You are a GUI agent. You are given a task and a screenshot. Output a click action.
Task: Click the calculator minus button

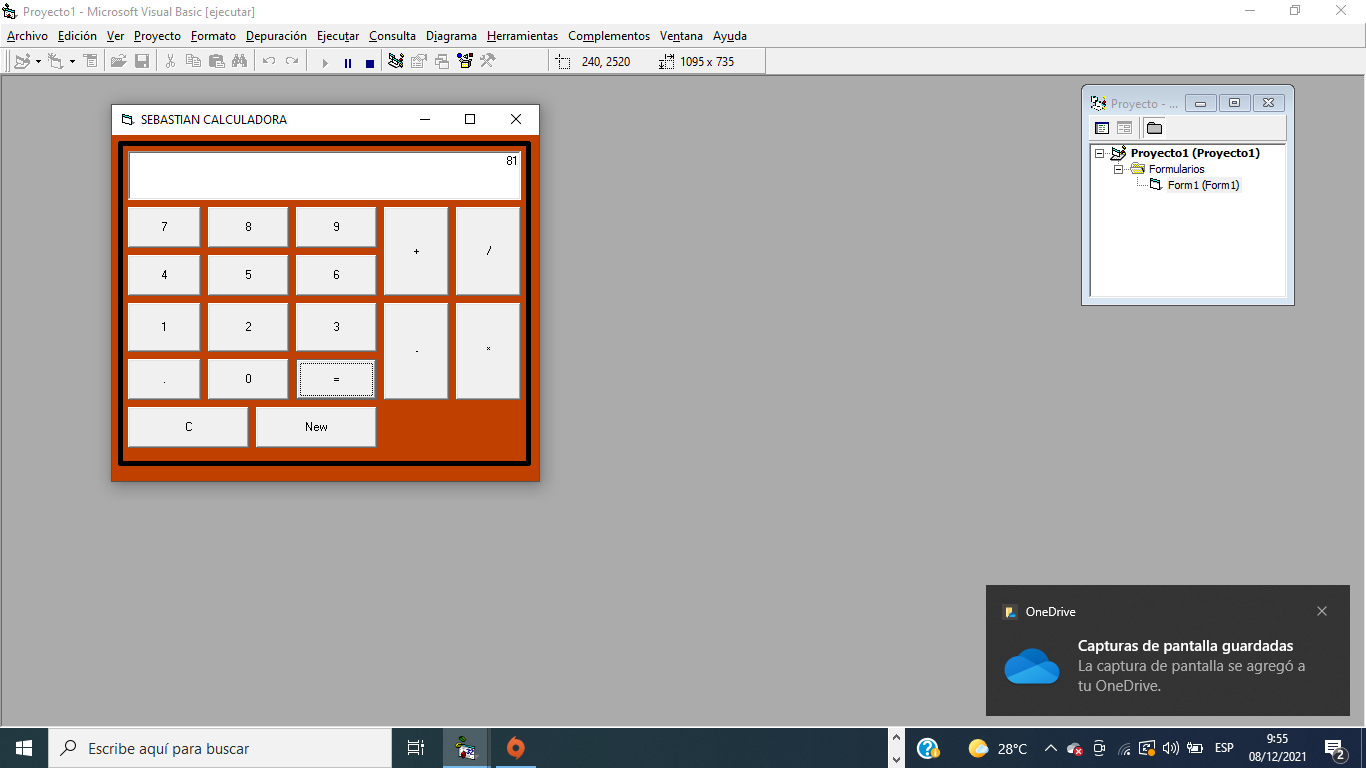tap(416, 351)
